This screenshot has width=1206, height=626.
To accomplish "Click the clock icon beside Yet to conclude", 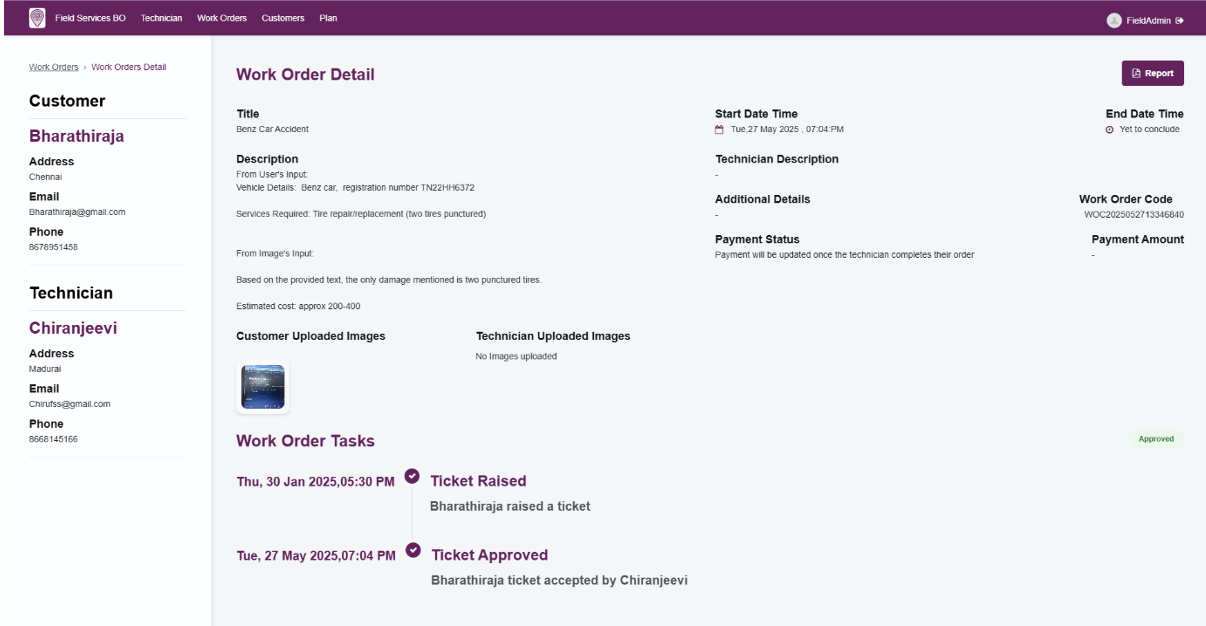I will point(1110,129).
